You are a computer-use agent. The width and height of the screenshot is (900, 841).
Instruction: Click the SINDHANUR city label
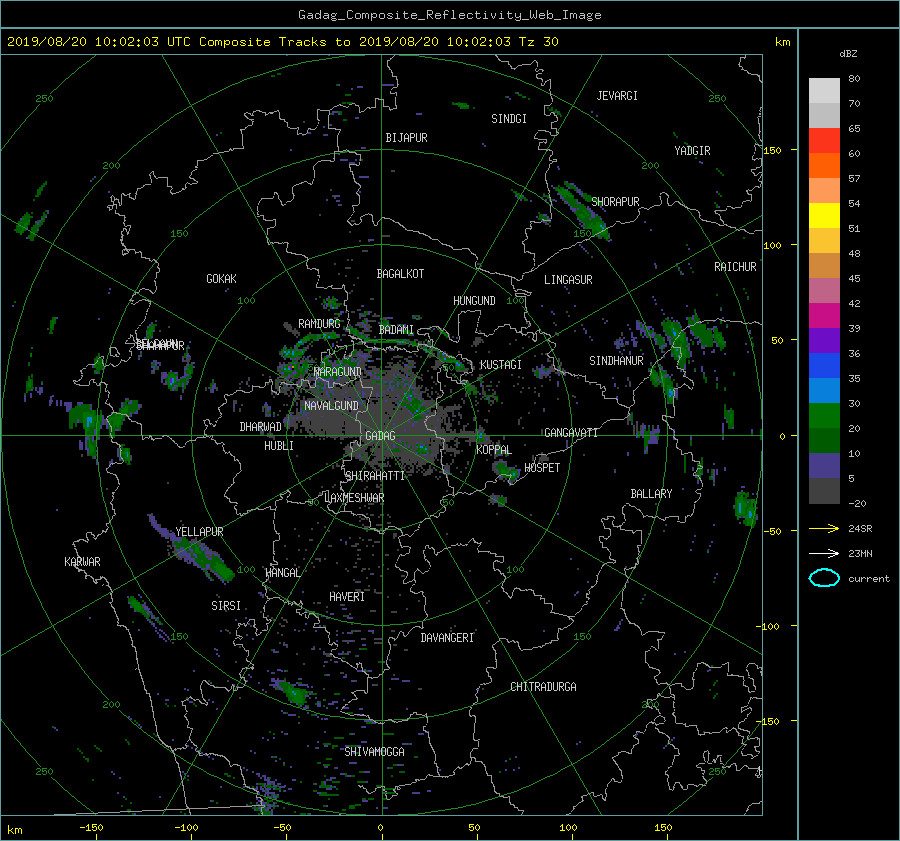coord(616,361)
